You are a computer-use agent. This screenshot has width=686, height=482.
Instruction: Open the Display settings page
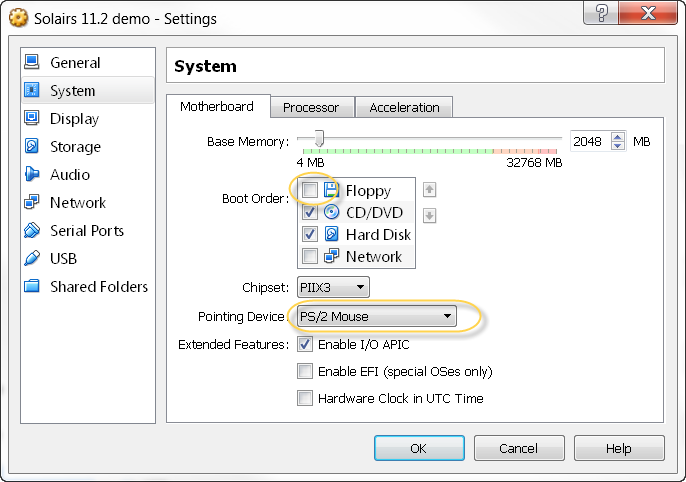point(88,118)
